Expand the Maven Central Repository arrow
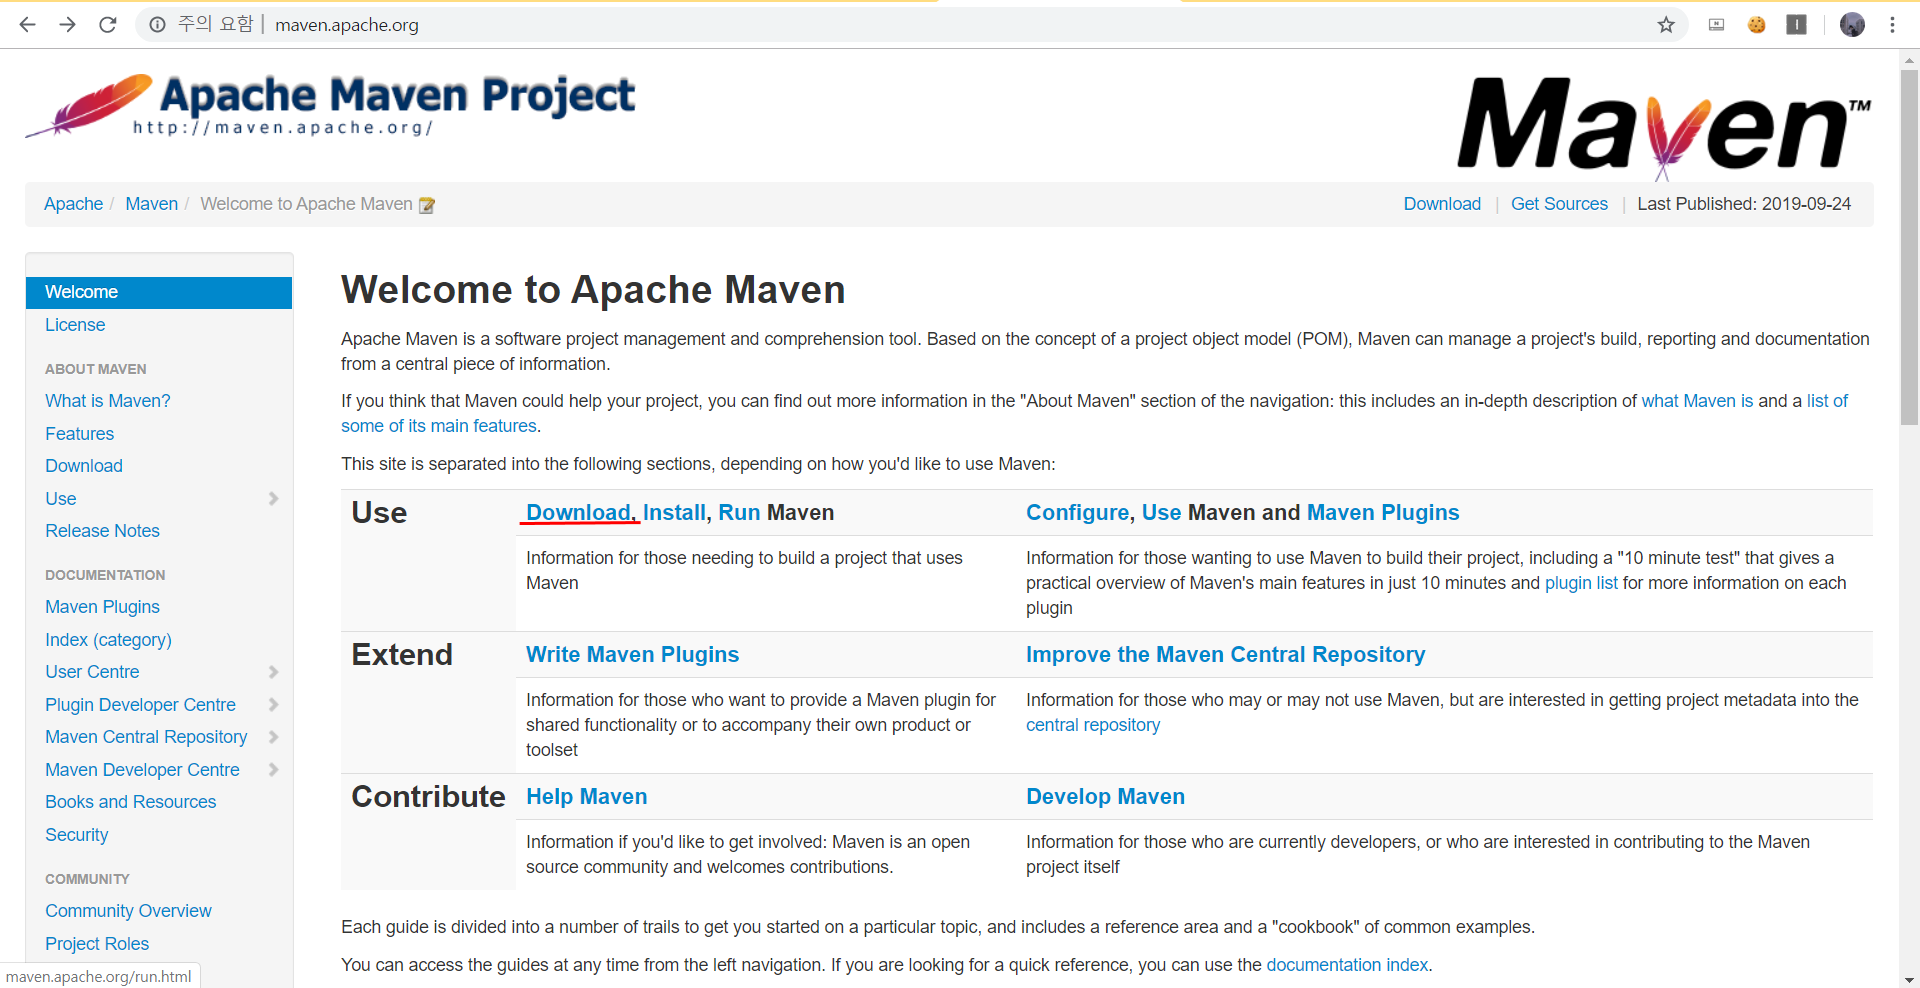 pos(273,737)
